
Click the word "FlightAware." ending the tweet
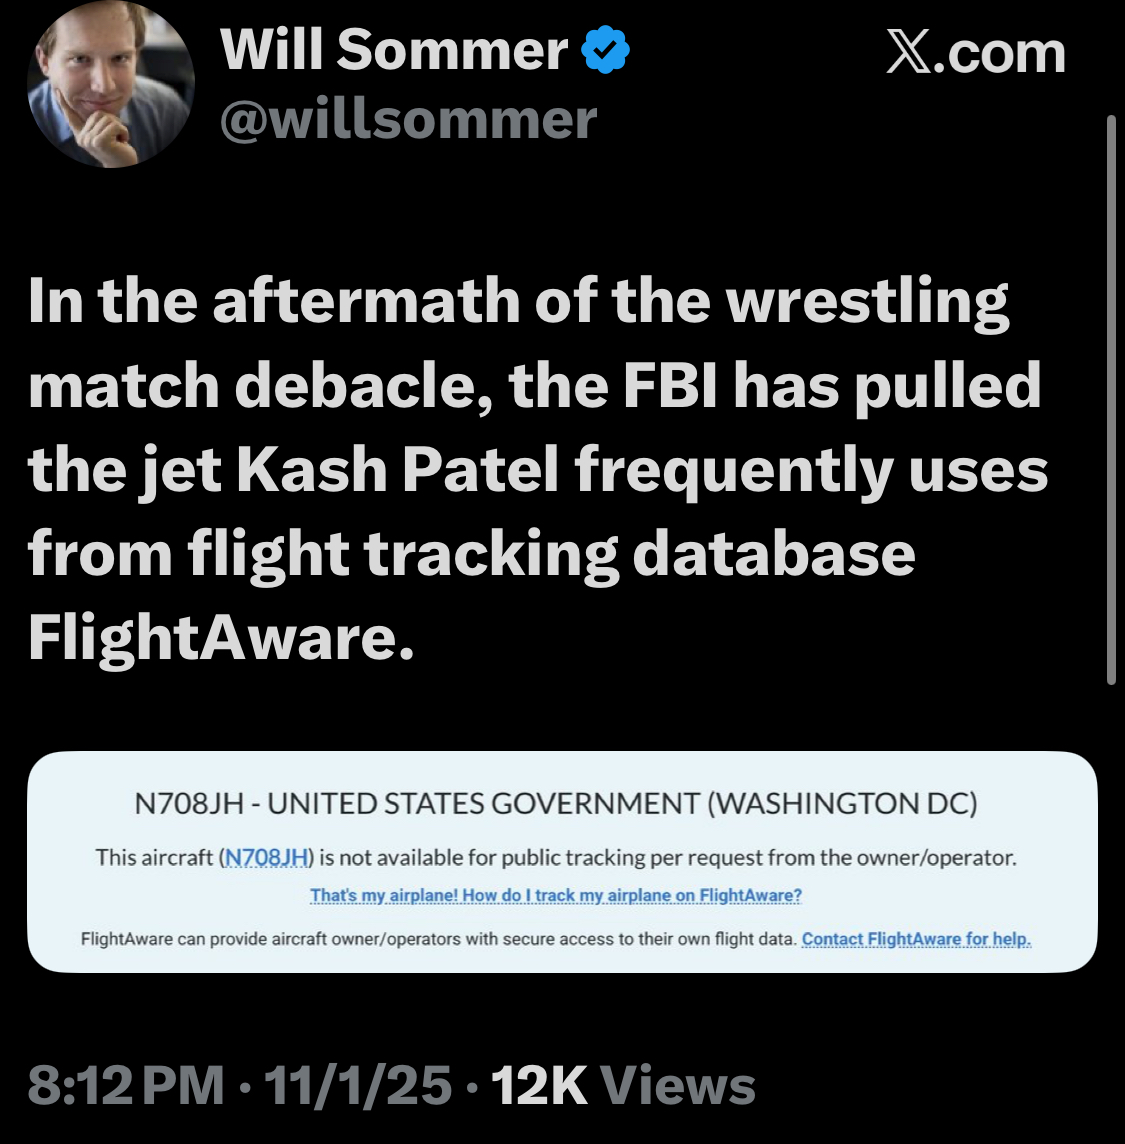(x=220, y=637)
